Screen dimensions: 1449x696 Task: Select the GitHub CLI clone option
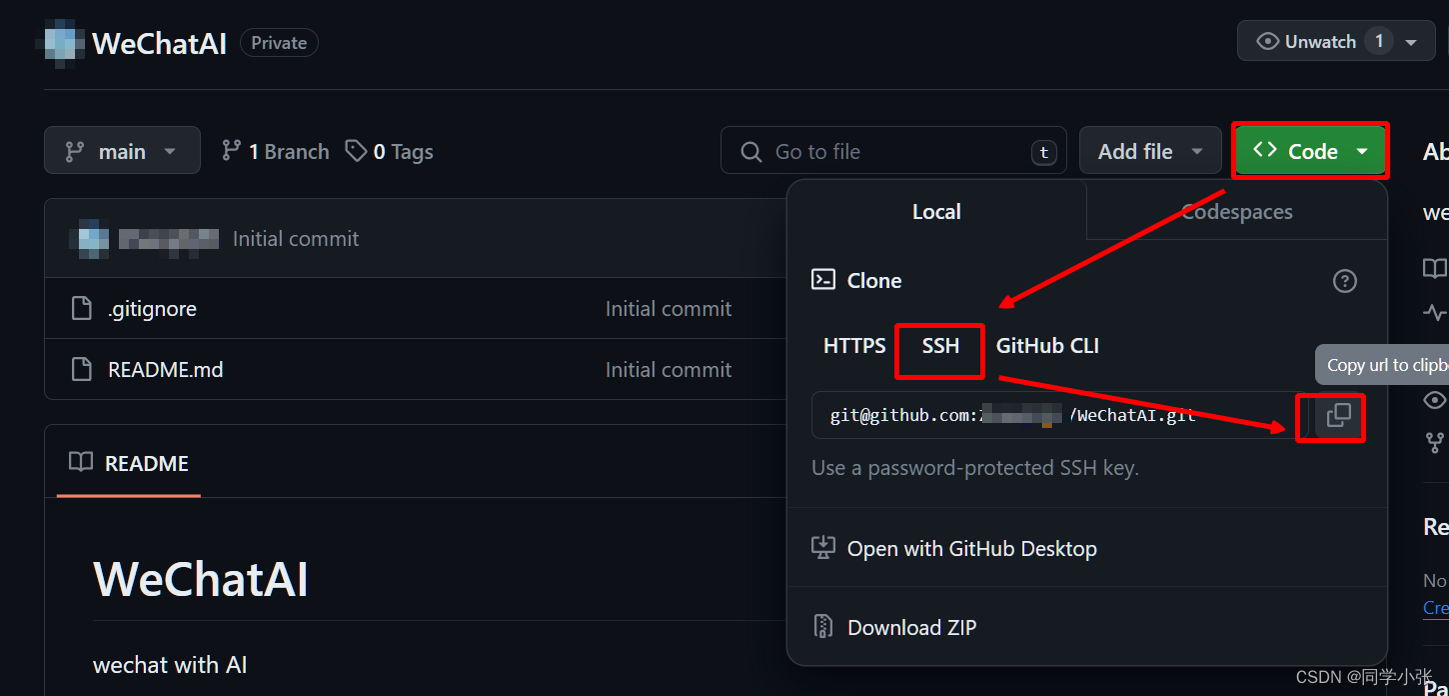coord(1047,346)
